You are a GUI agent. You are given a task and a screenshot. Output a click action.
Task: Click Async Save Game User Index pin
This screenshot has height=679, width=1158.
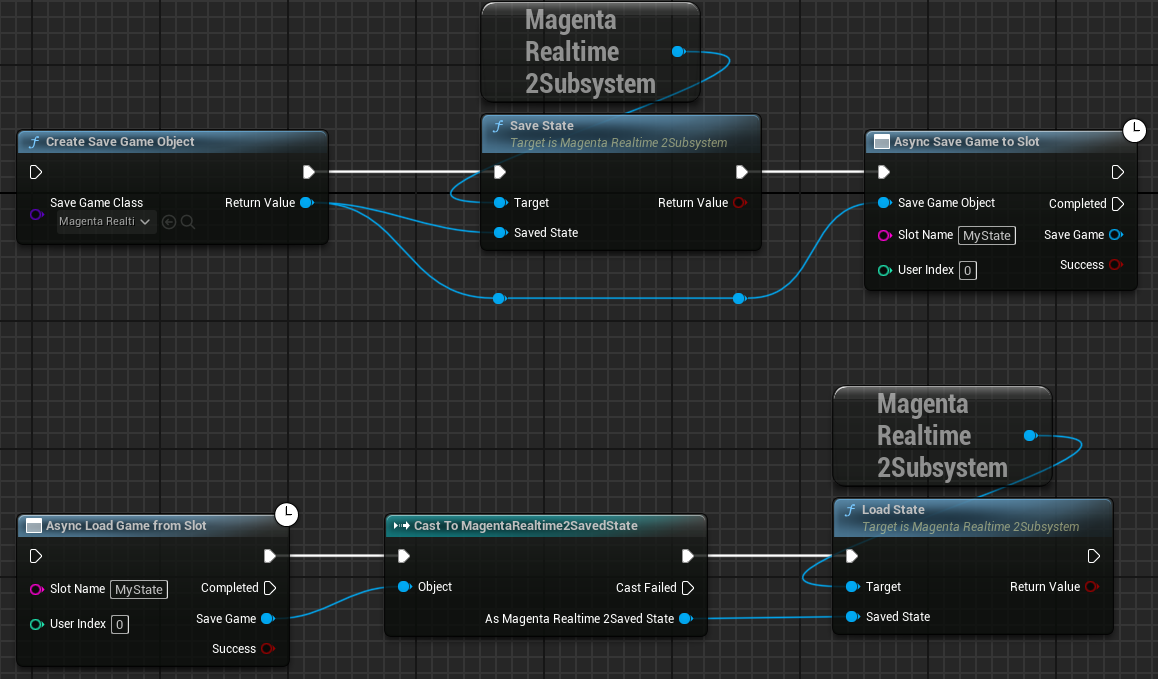click(x=884, y=270)
